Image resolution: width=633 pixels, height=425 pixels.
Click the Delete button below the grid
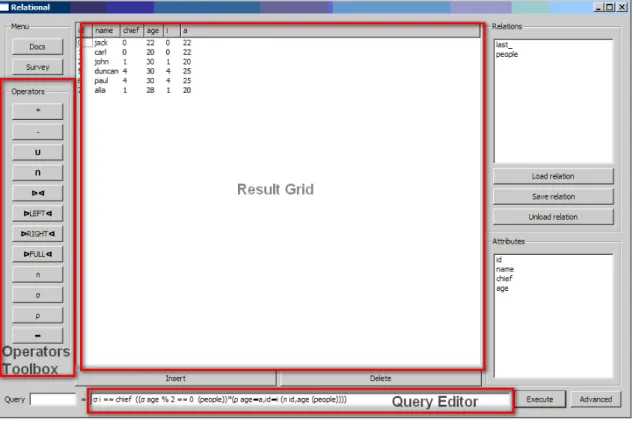tap(380, 379)
